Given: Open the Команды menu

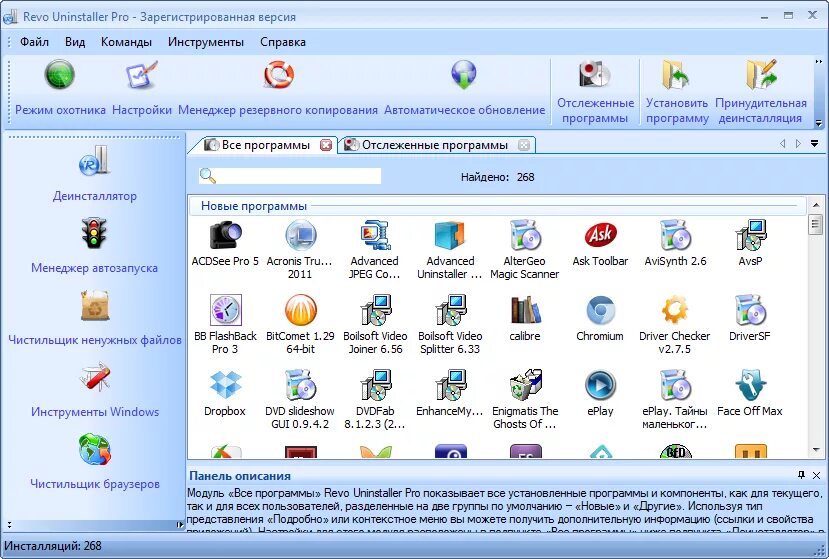Looking at the screenshot, I should [126, 42].
